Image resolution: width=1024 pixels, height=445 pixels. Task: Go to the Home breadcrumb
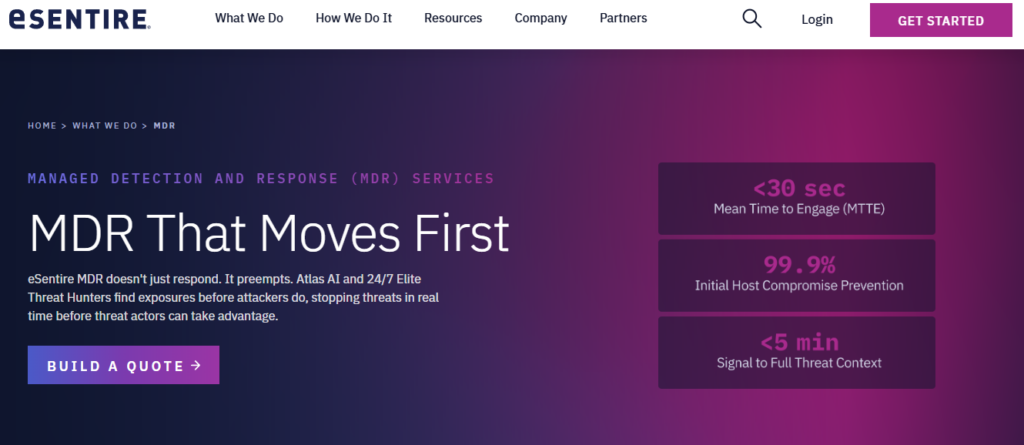[x=42, y=125]
